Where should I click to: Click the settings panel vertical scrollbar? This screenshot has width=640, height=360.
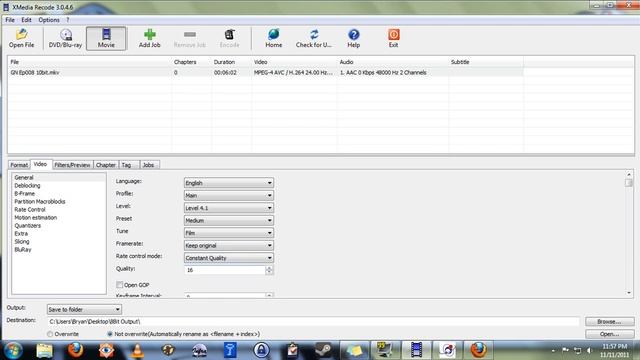pos(629,233)
